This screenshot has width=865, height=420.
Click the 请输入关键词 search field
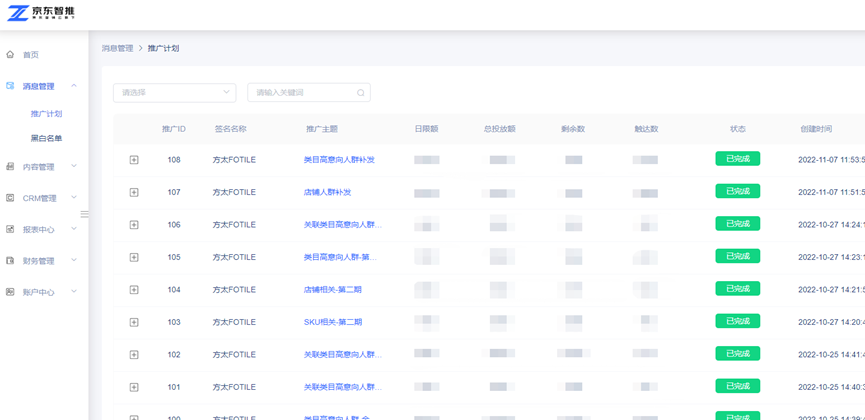[x=300, y=93]
